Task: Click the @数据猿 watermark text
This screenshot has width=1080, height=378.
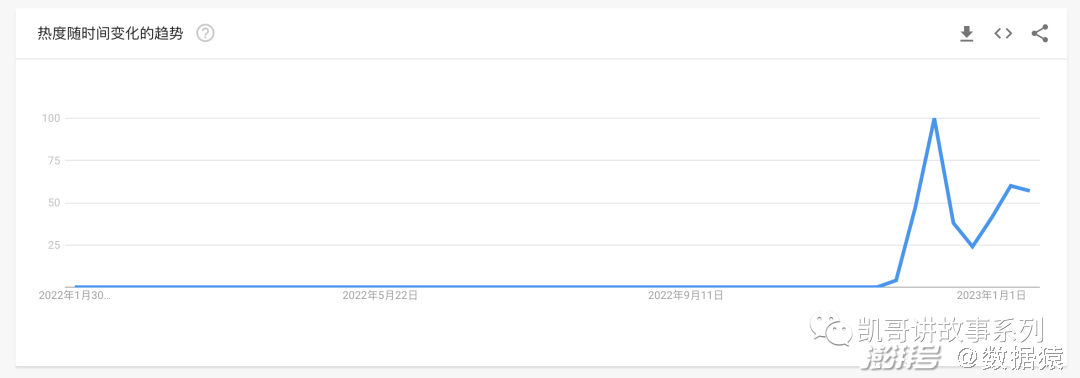Action: coord(1010,357)
